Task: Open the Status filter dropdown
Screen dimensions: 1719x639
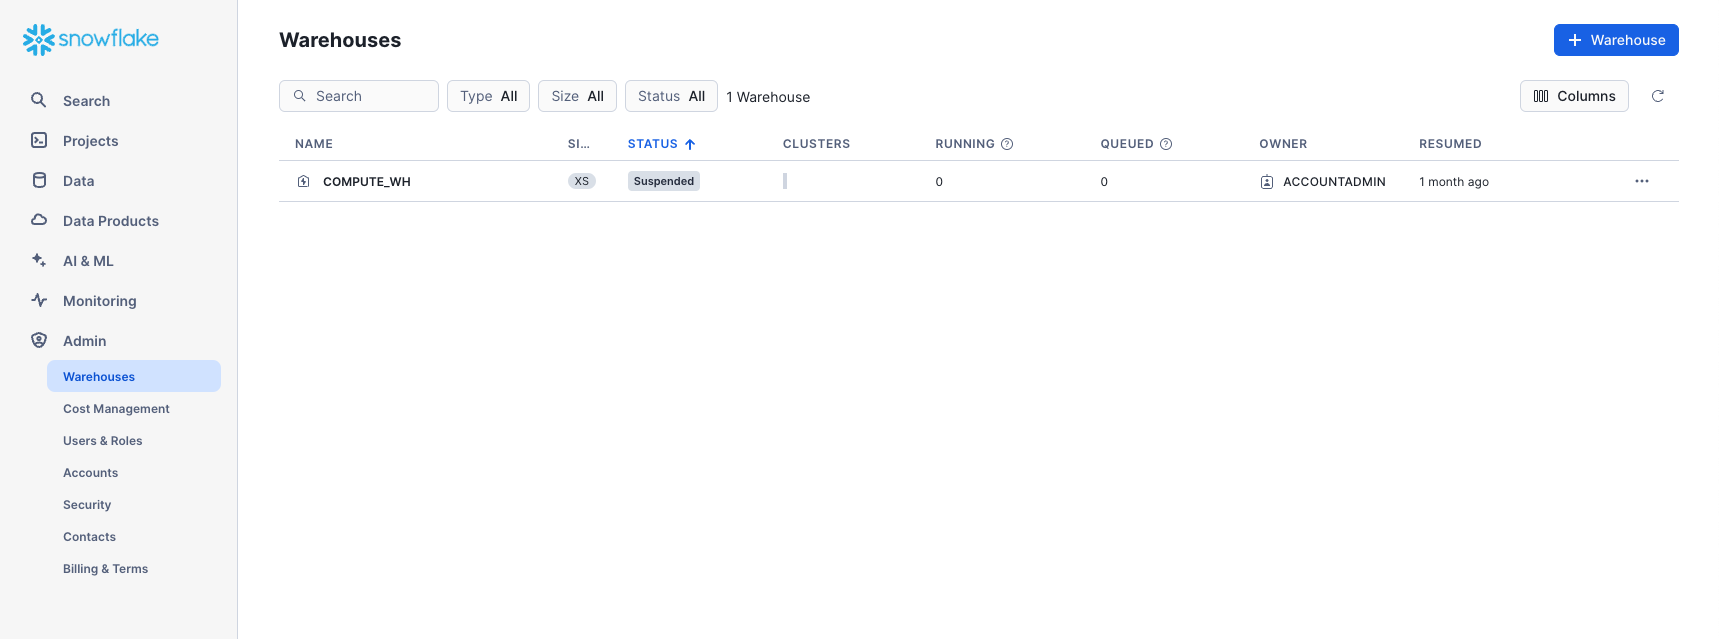Action: tap(671, 96)
